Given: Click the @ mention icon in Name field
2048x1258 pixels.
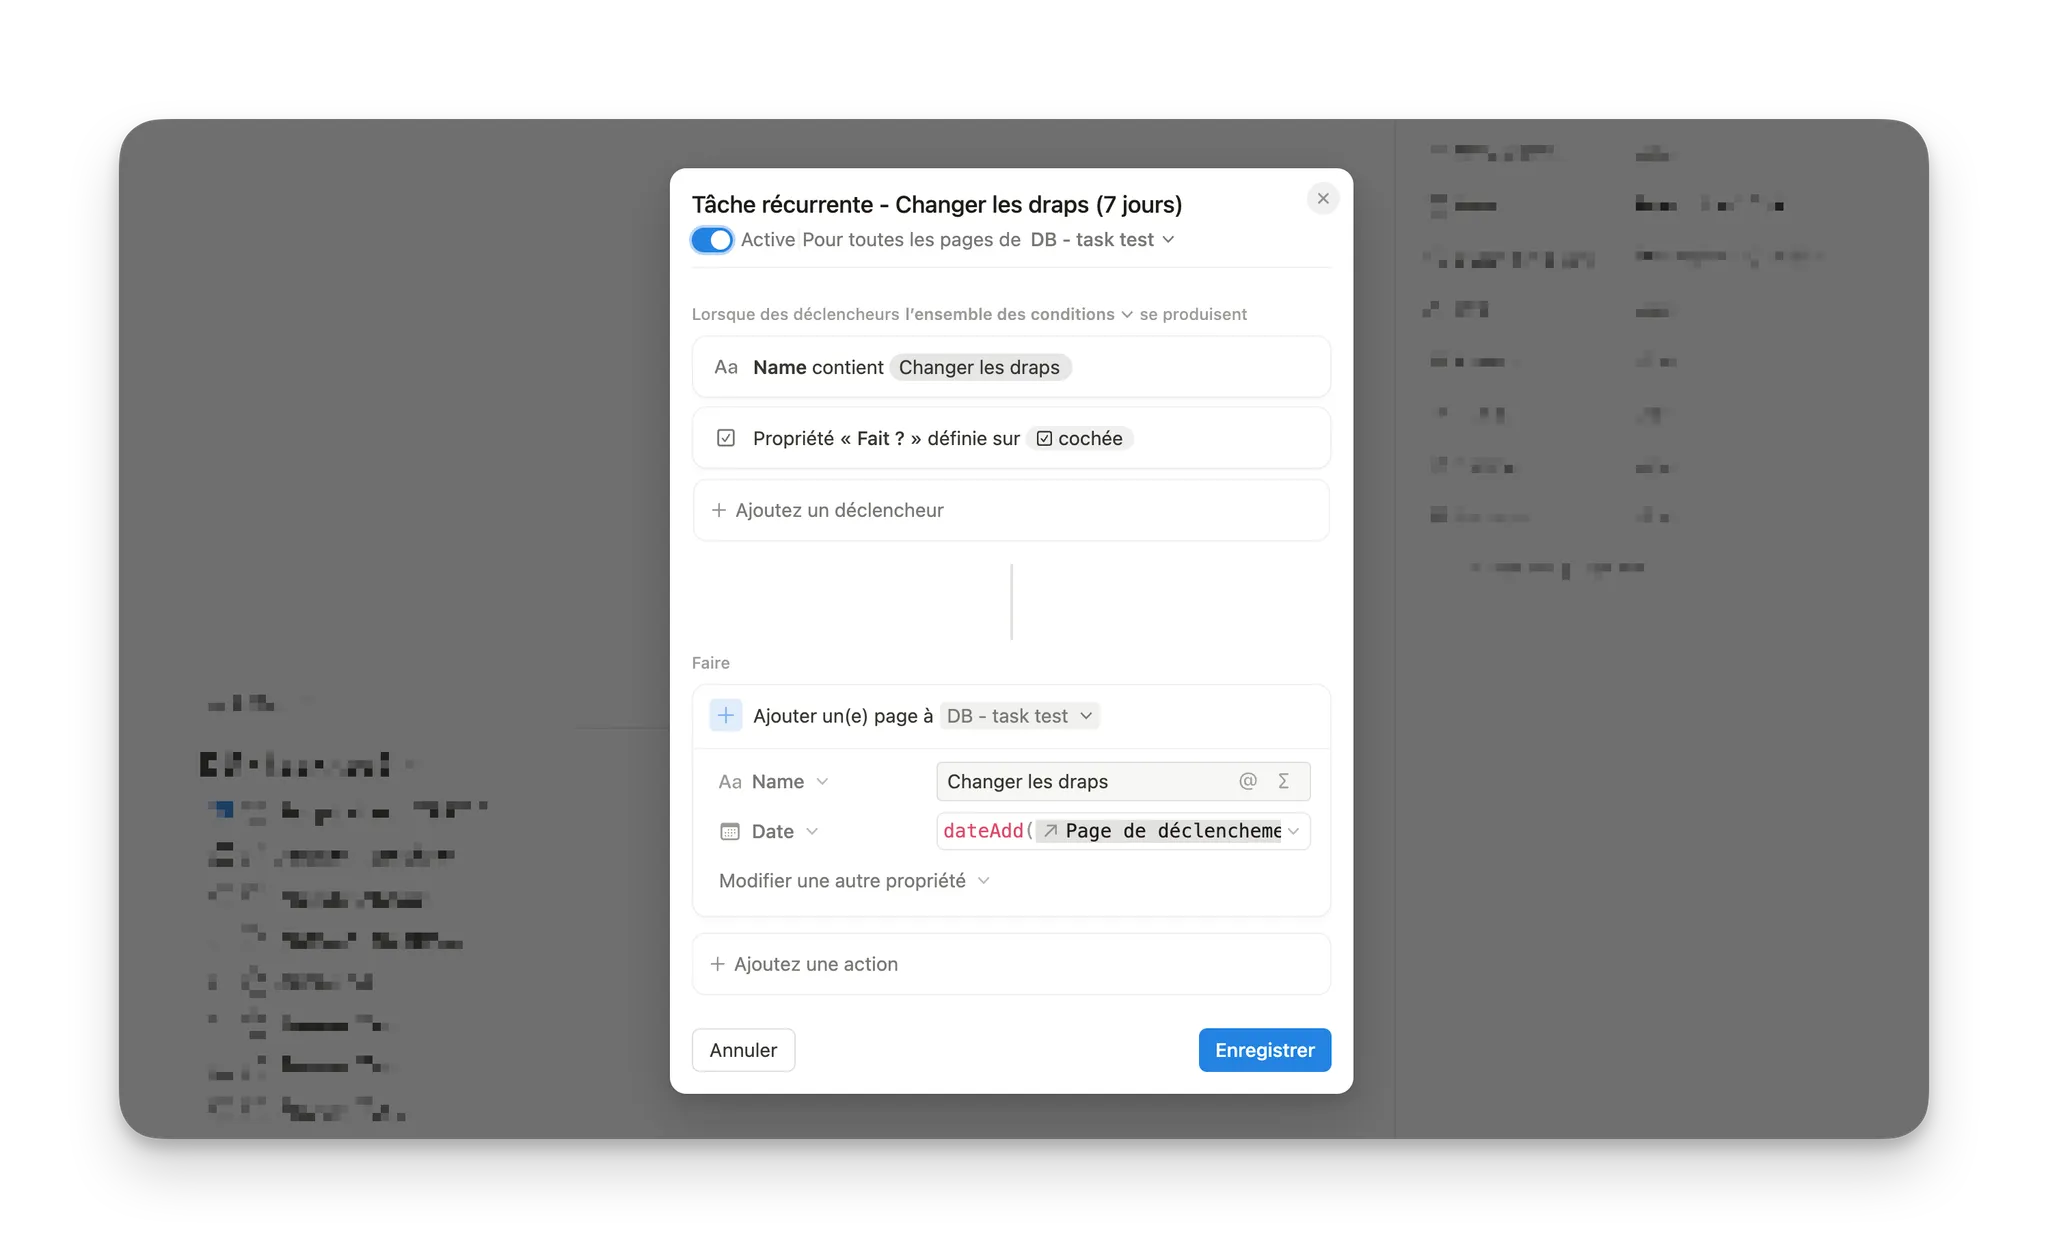Looking at the screenshot, I should [1247, 781].
